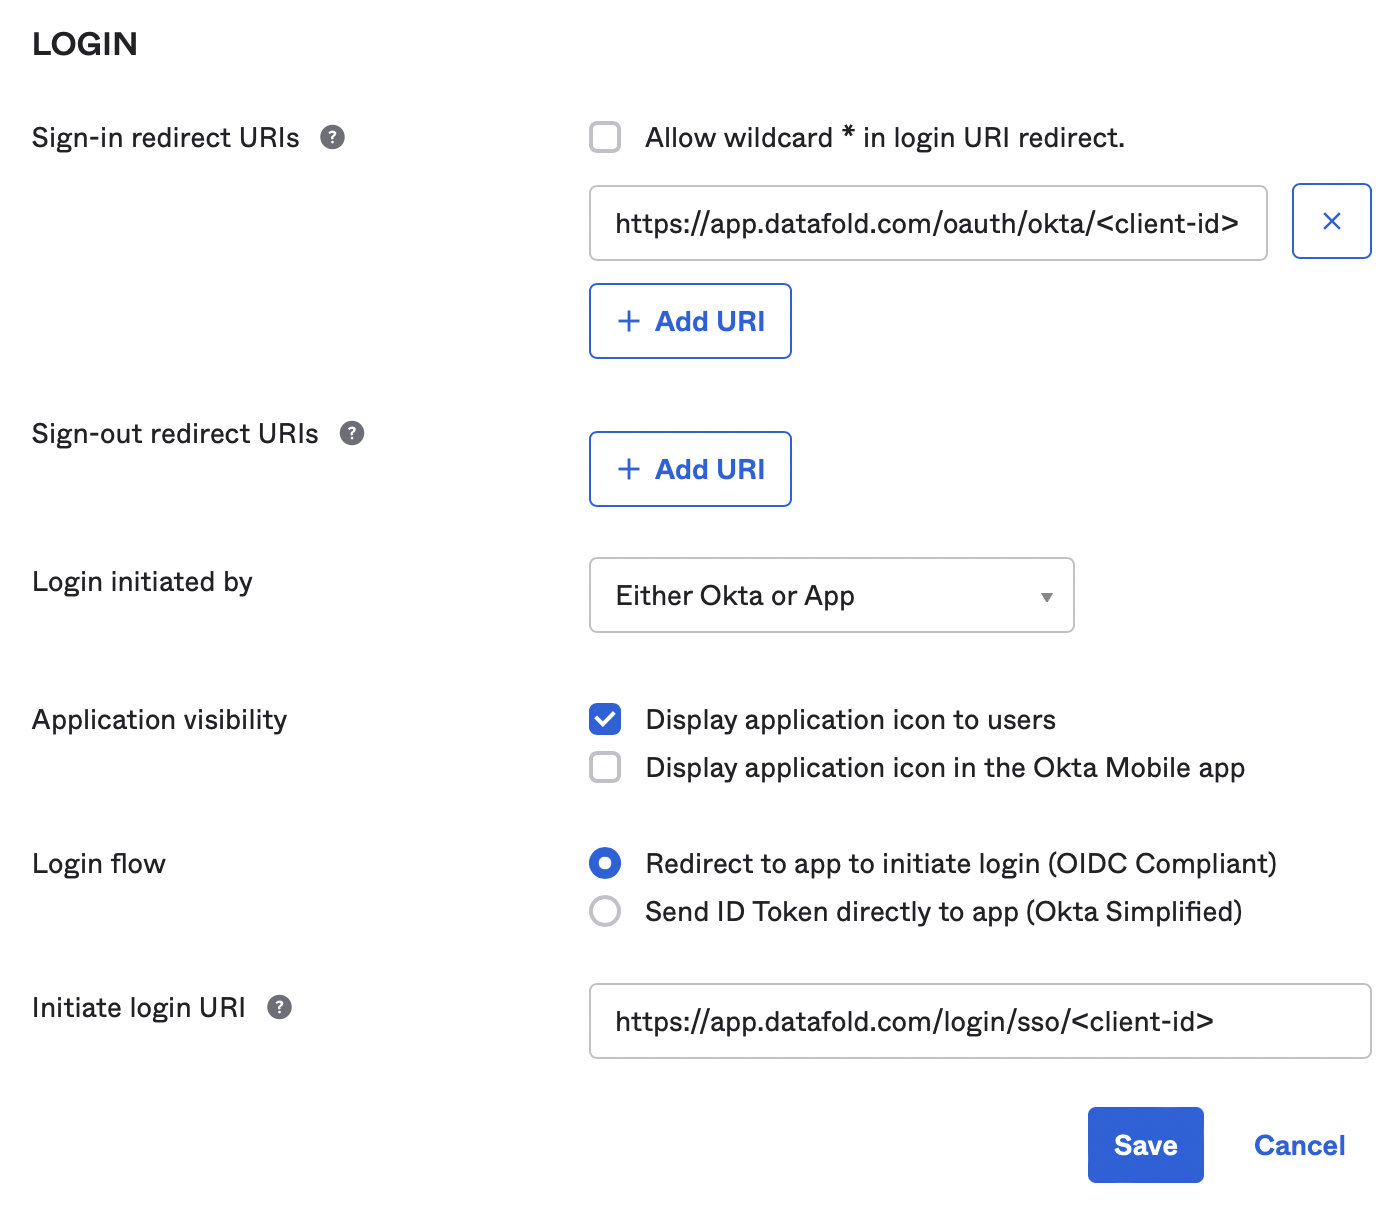Save the login settings
The width and height of the screenshot is (1398, 1206).
click(1146, 1145)
